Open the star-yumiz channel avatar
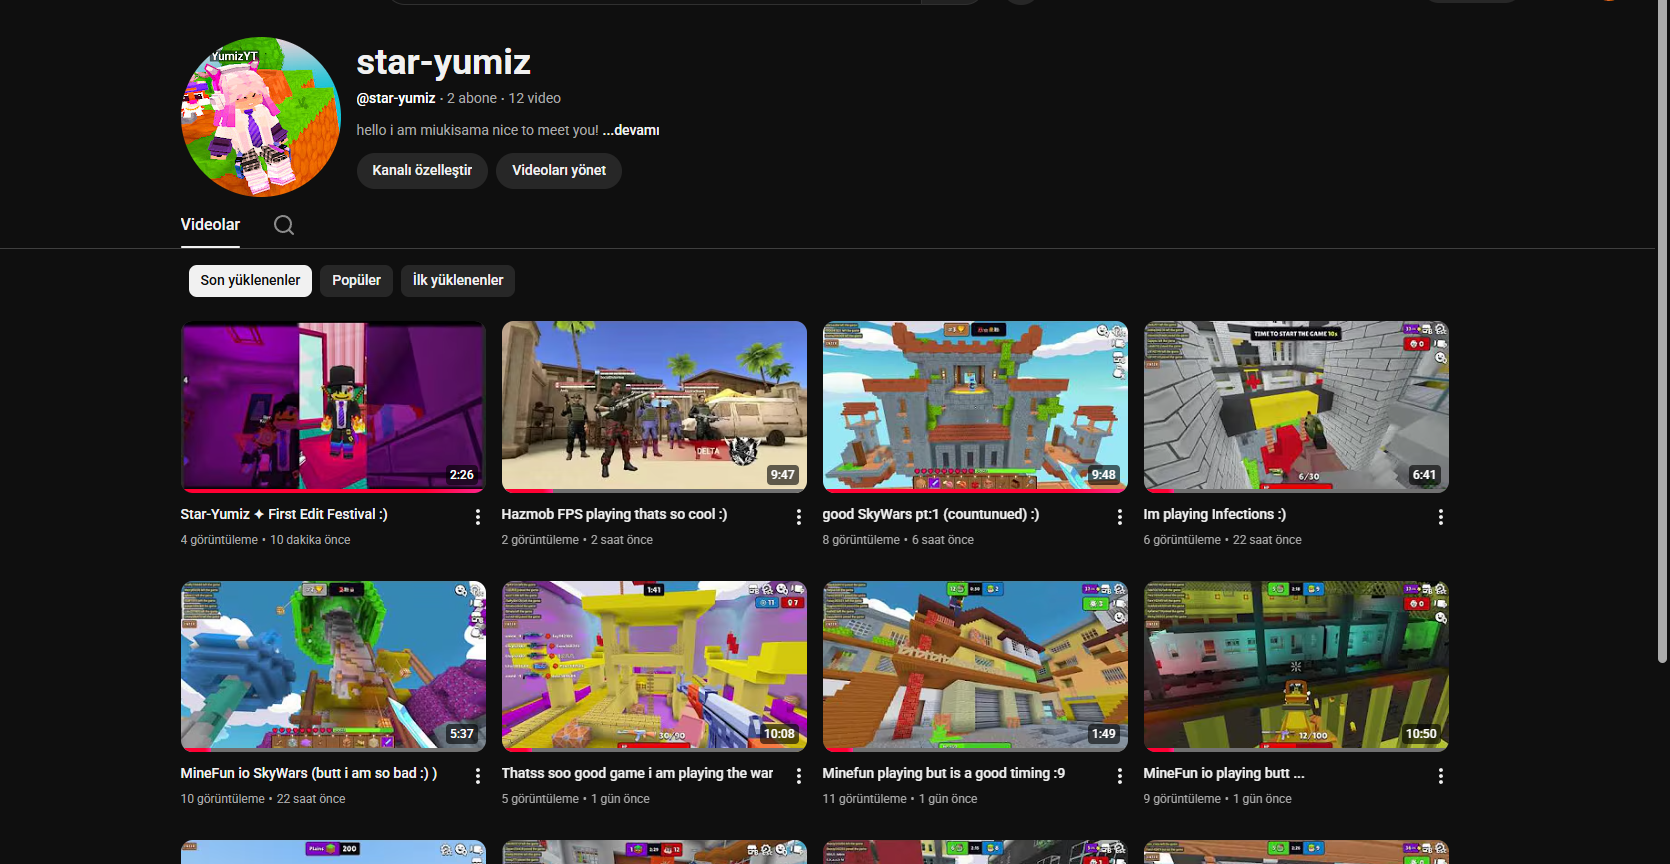The image size is (1670, 864). click(261, 117)
